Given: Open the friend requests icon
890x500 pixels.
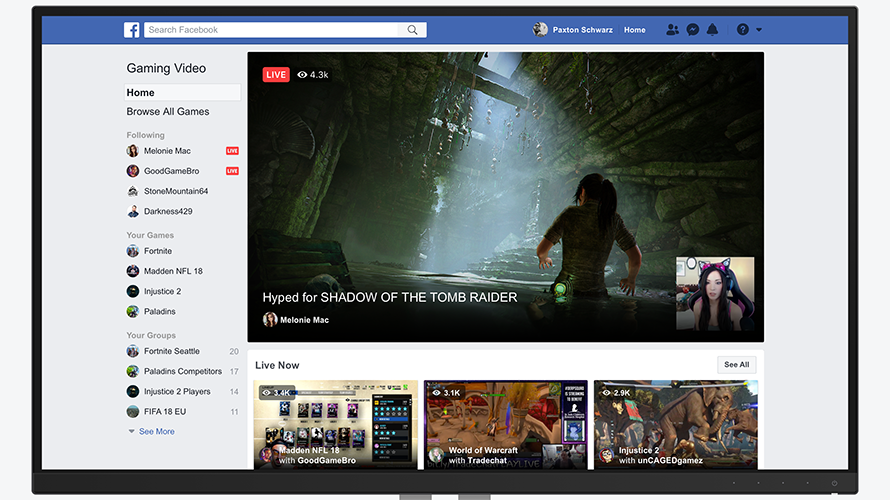Looking at the screenshot, I should pyautogui.click(x=673, y=30).
